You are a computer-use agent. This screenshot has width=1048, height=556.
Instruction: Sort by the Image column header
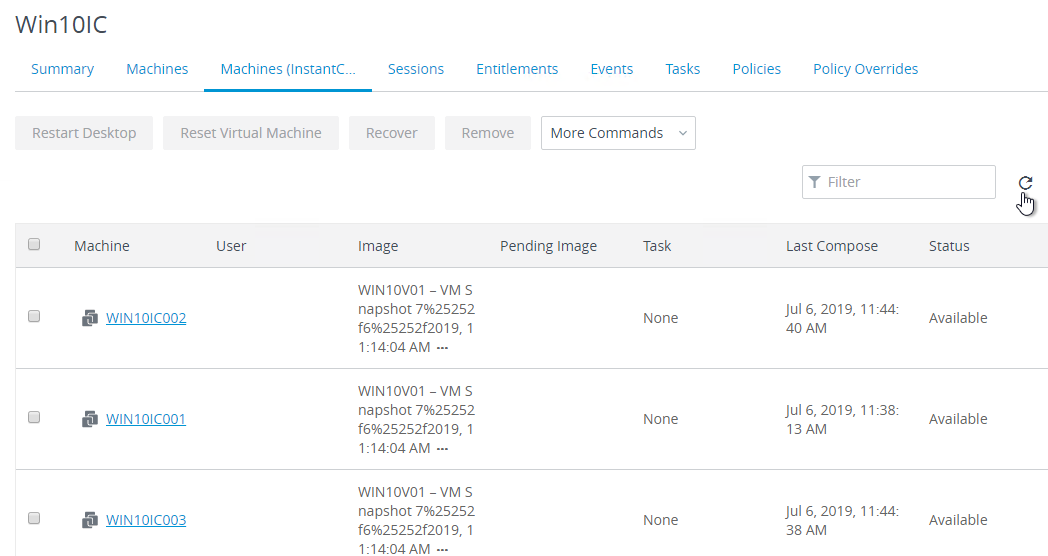378,246
